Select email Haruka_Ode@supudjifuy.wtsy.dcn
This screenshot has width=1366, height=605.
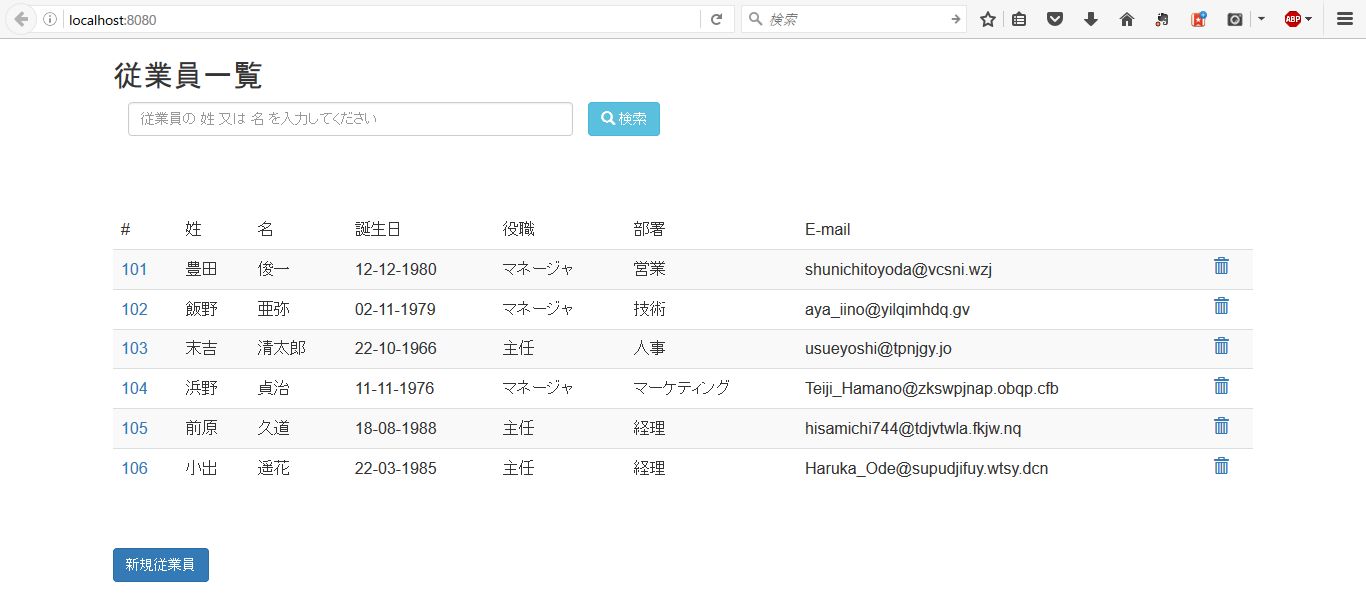pos(926,468)
